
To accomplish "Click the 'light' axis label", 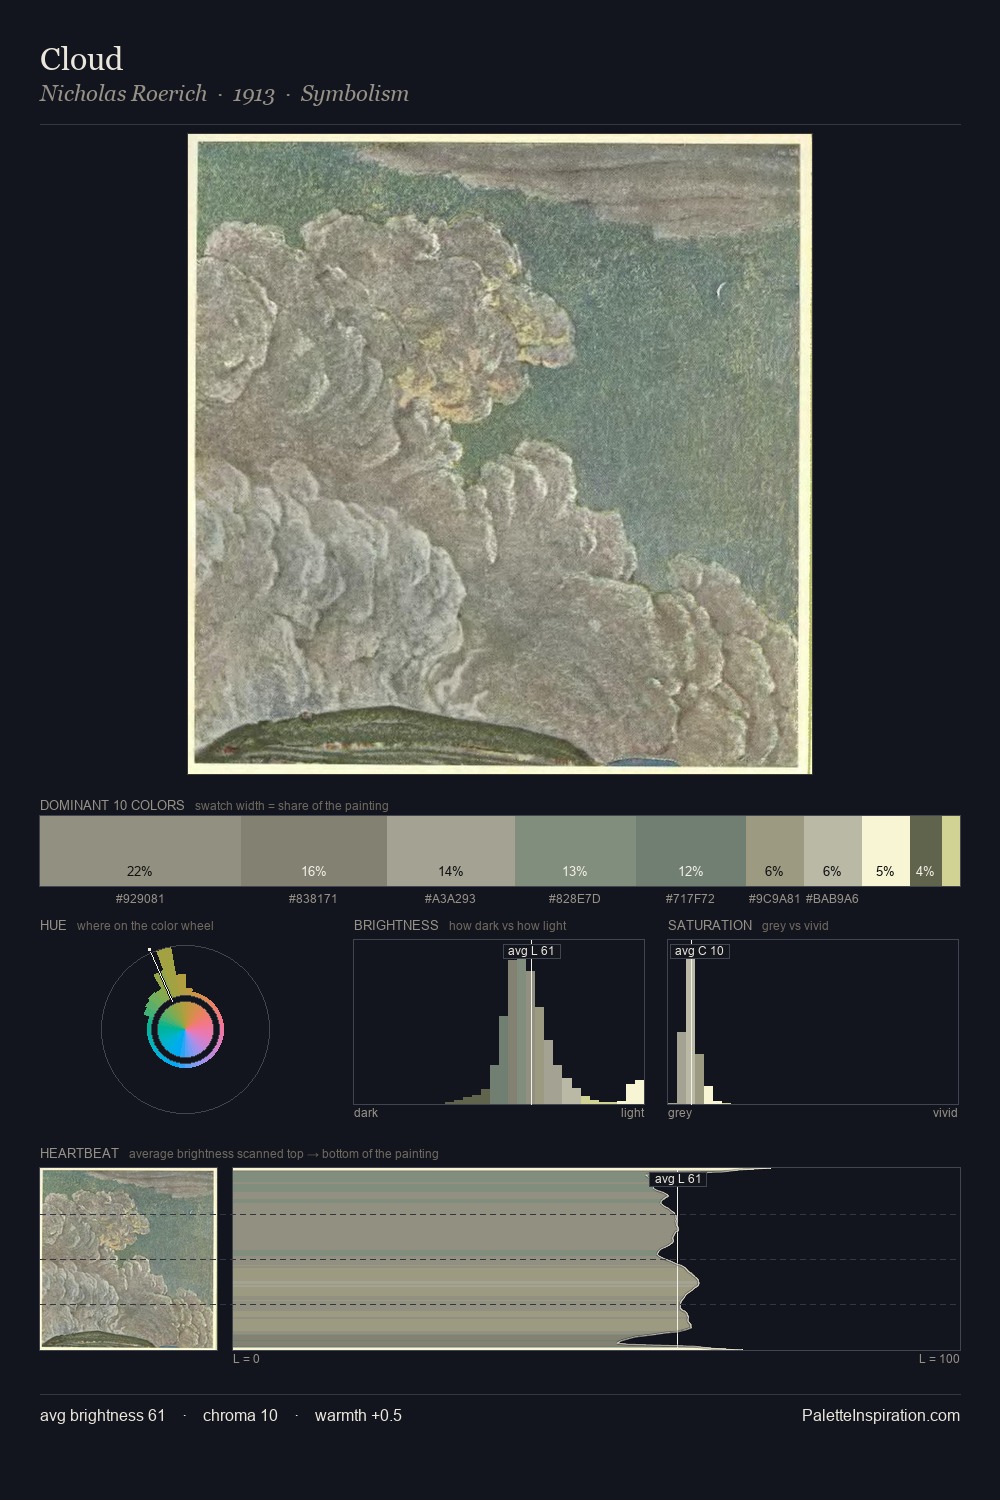I will [632, 1113].
